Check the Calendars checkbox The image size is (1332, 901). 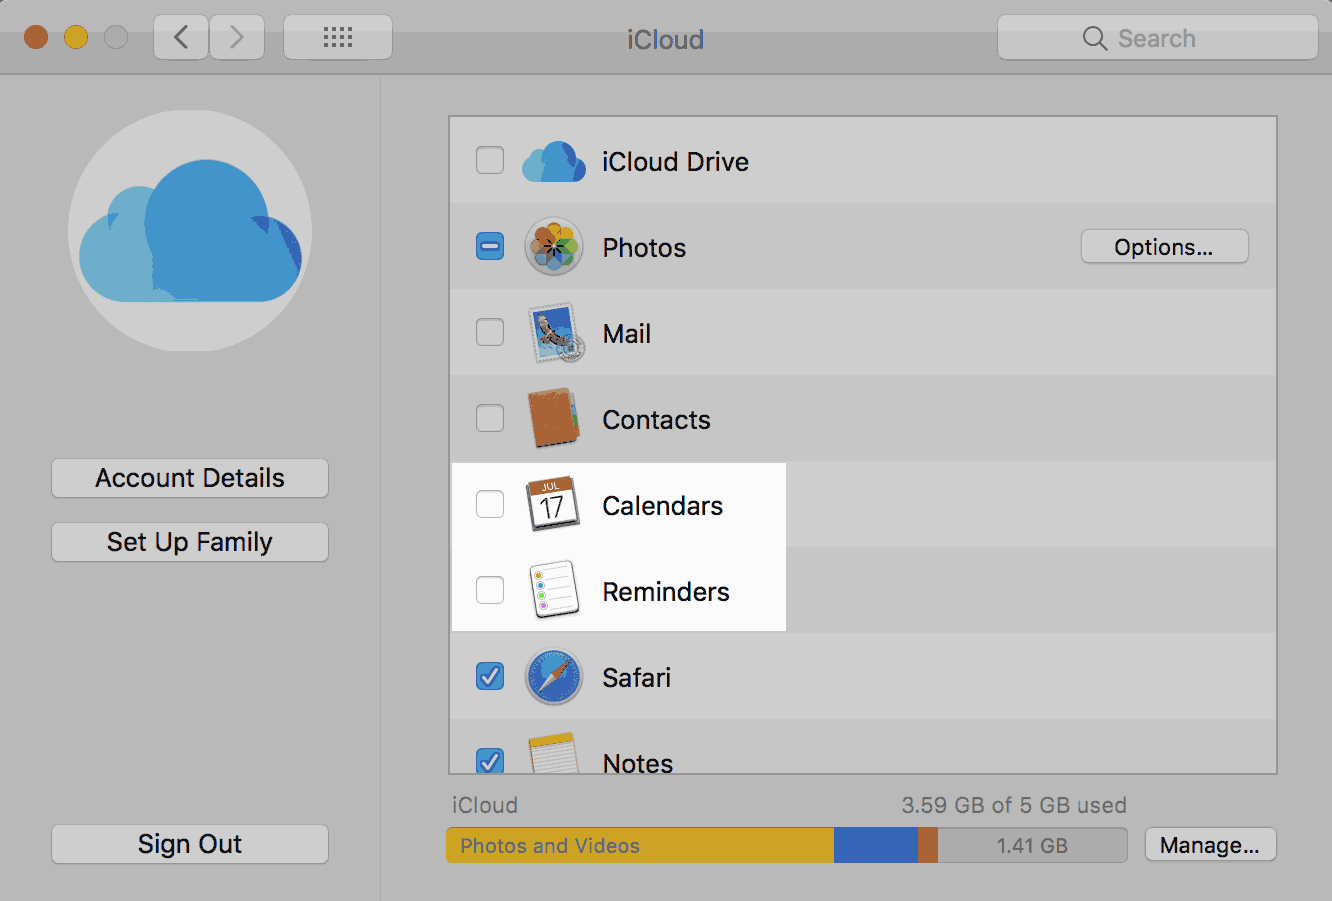point(490,504)
